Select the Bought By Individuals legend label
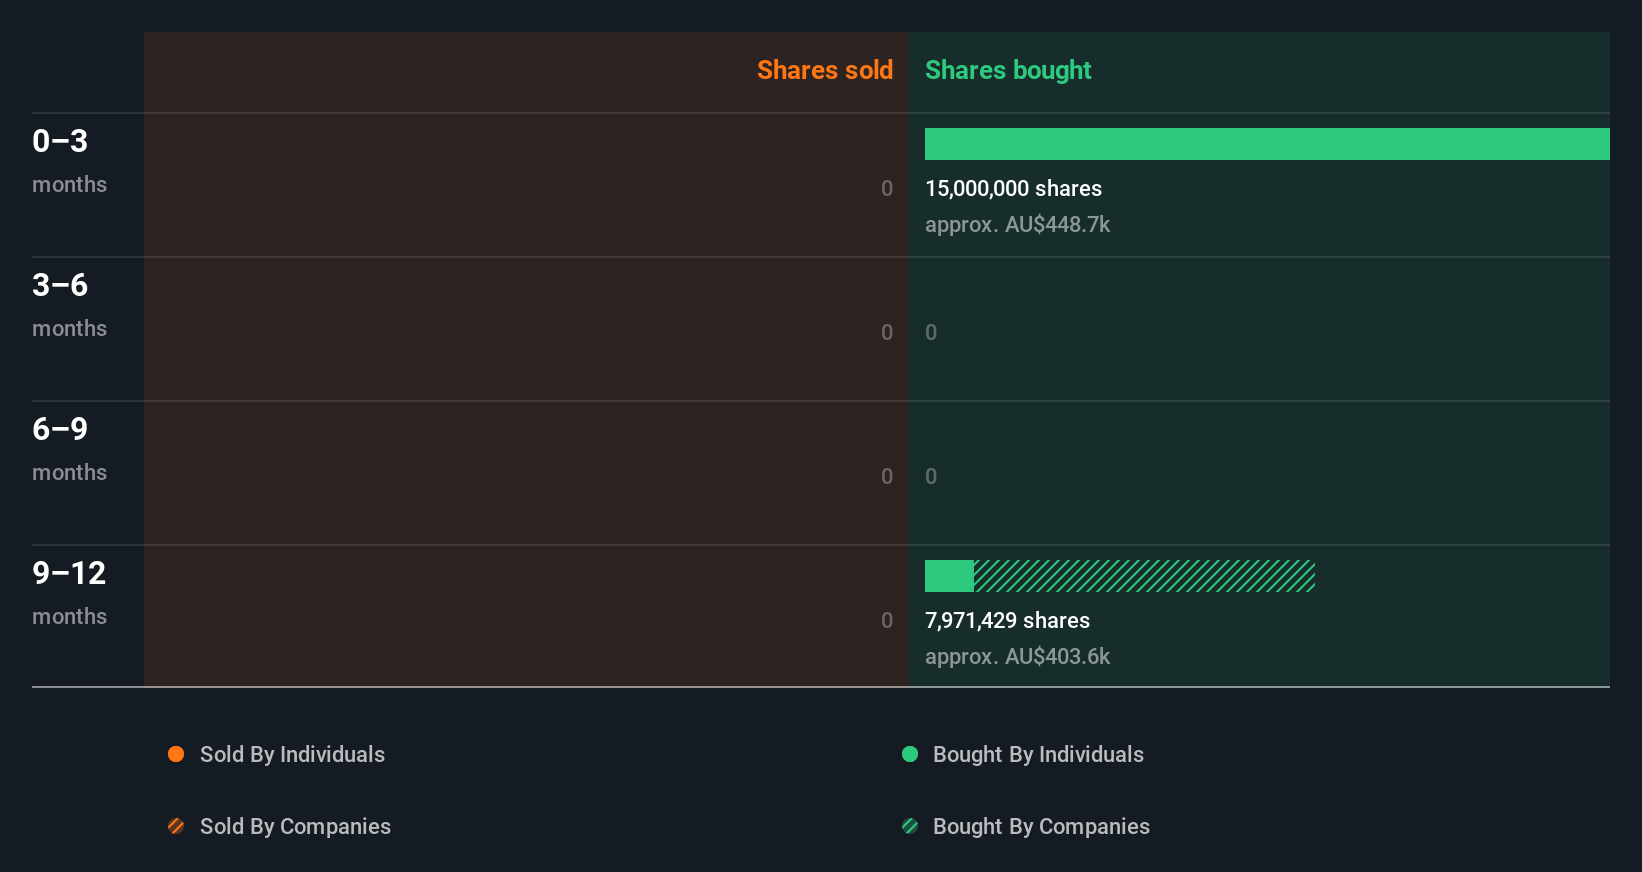 [x=1038, y=755]
